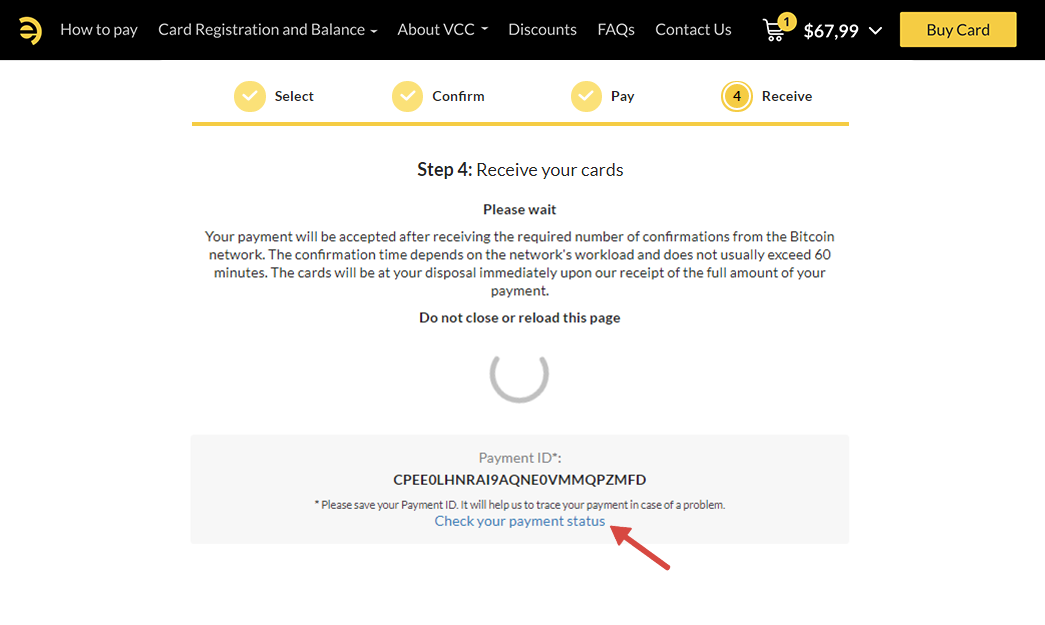Expand Card Registration and Balance dropdown
Viewport: 1045px width, 625px height.
[x=267, y=30]
